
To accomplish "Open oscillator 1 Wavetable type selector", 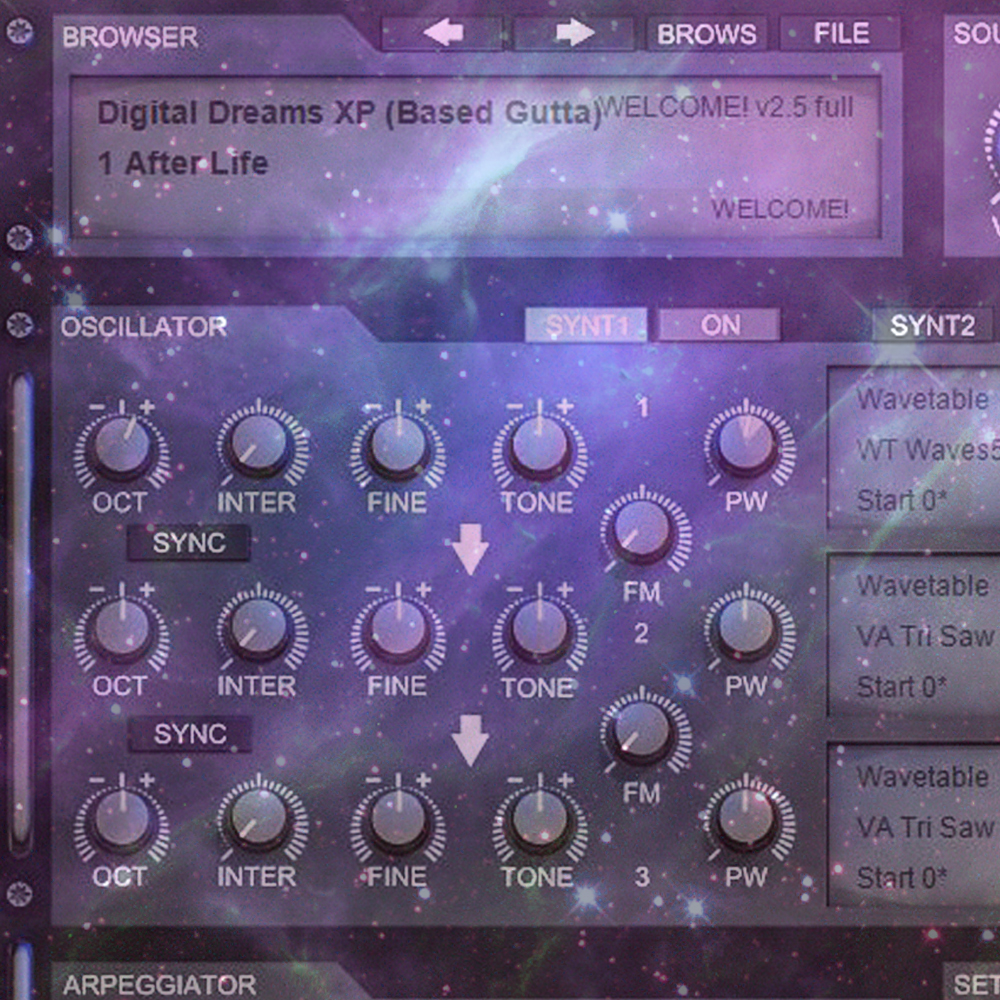I will click(922, 400).
